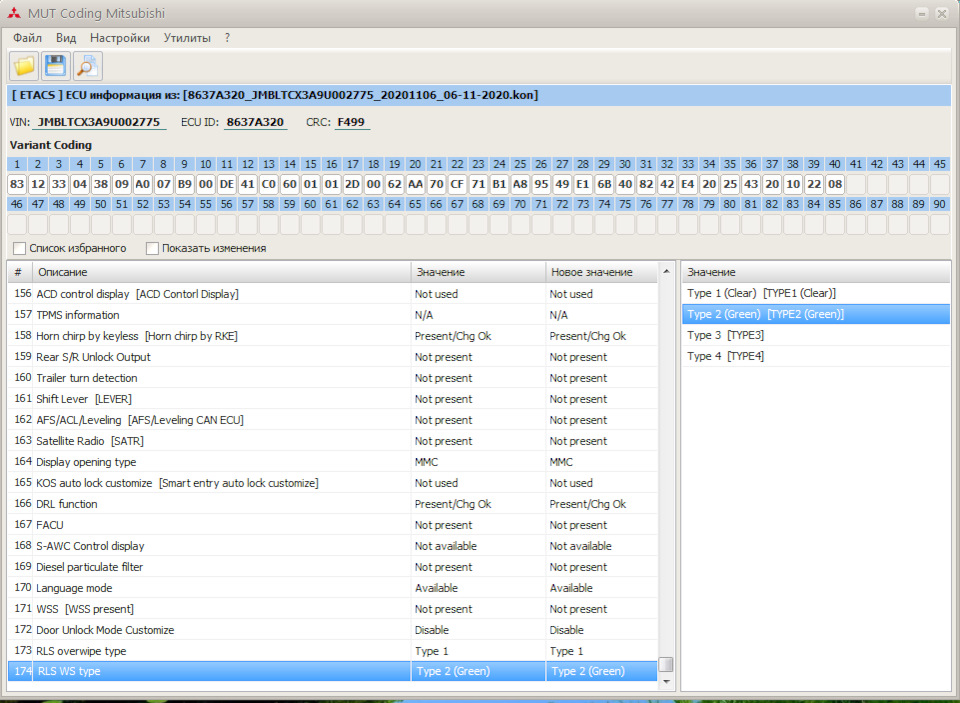Image resolution: width=960 pixels, height=703 pixels.
Task: Click variant coding byte 40 value 08
Action: click(x=834, y=184)
